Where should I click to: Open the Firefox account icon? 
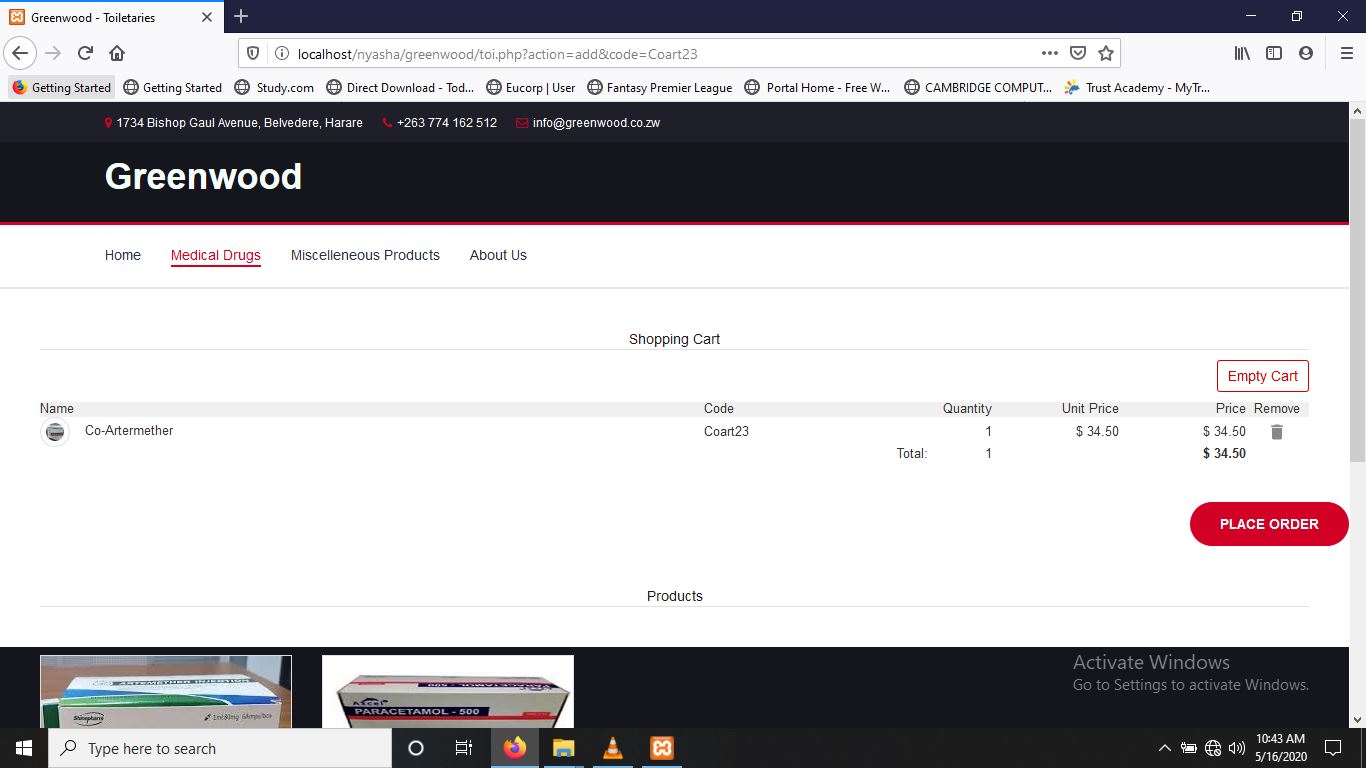1306,53
